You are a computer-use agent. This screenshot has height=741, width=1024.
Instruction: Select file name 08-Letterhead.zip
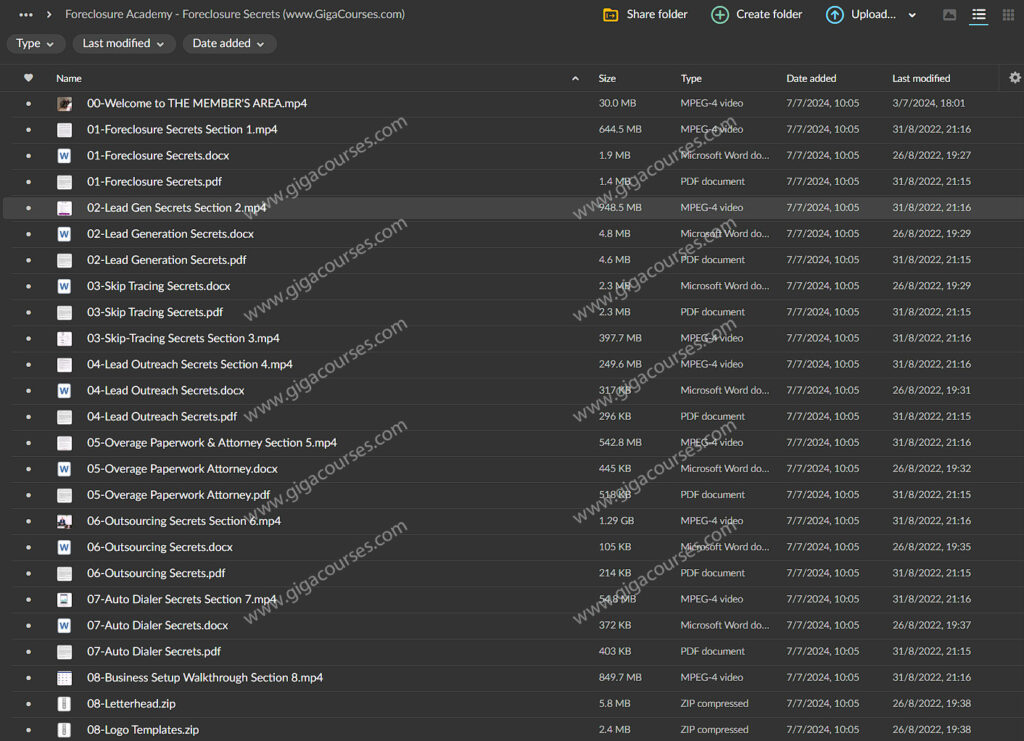131,704
